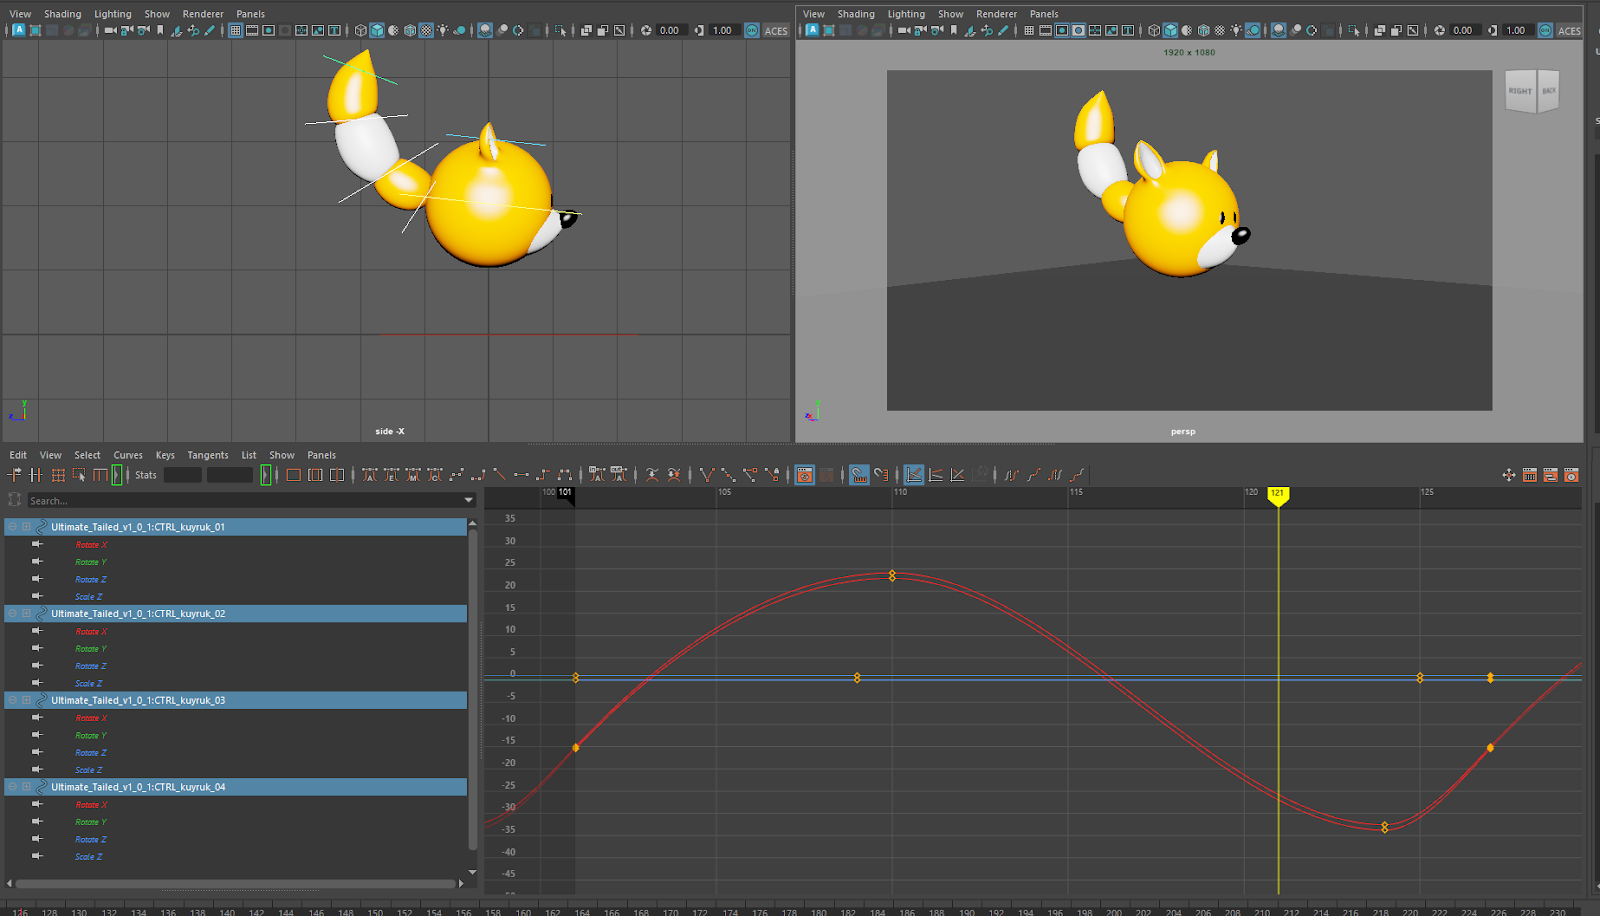Click the Pre-Infinity Cycle icon

[1012, 475]
